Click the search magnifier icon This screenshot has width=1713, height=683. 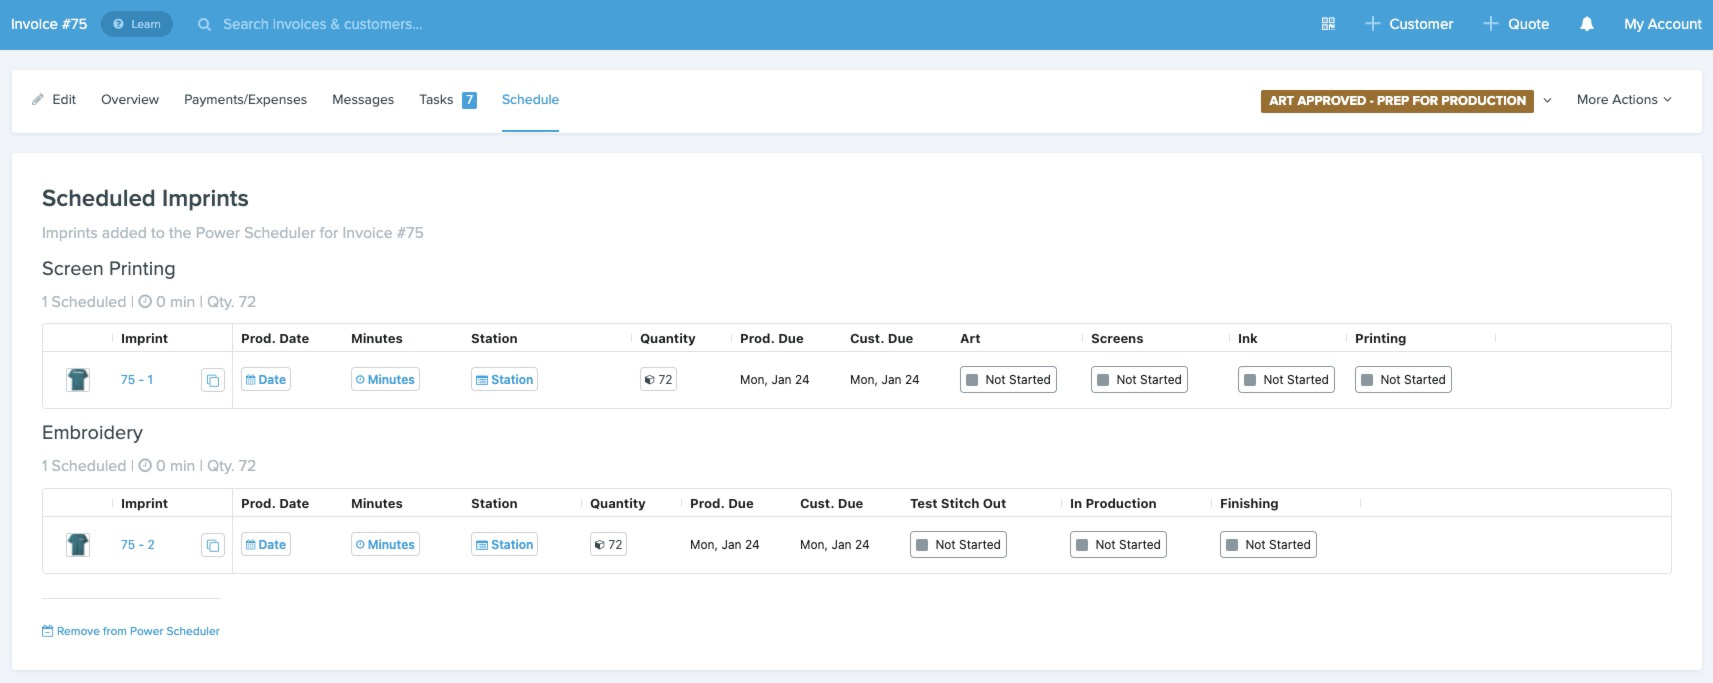(204, 24)
